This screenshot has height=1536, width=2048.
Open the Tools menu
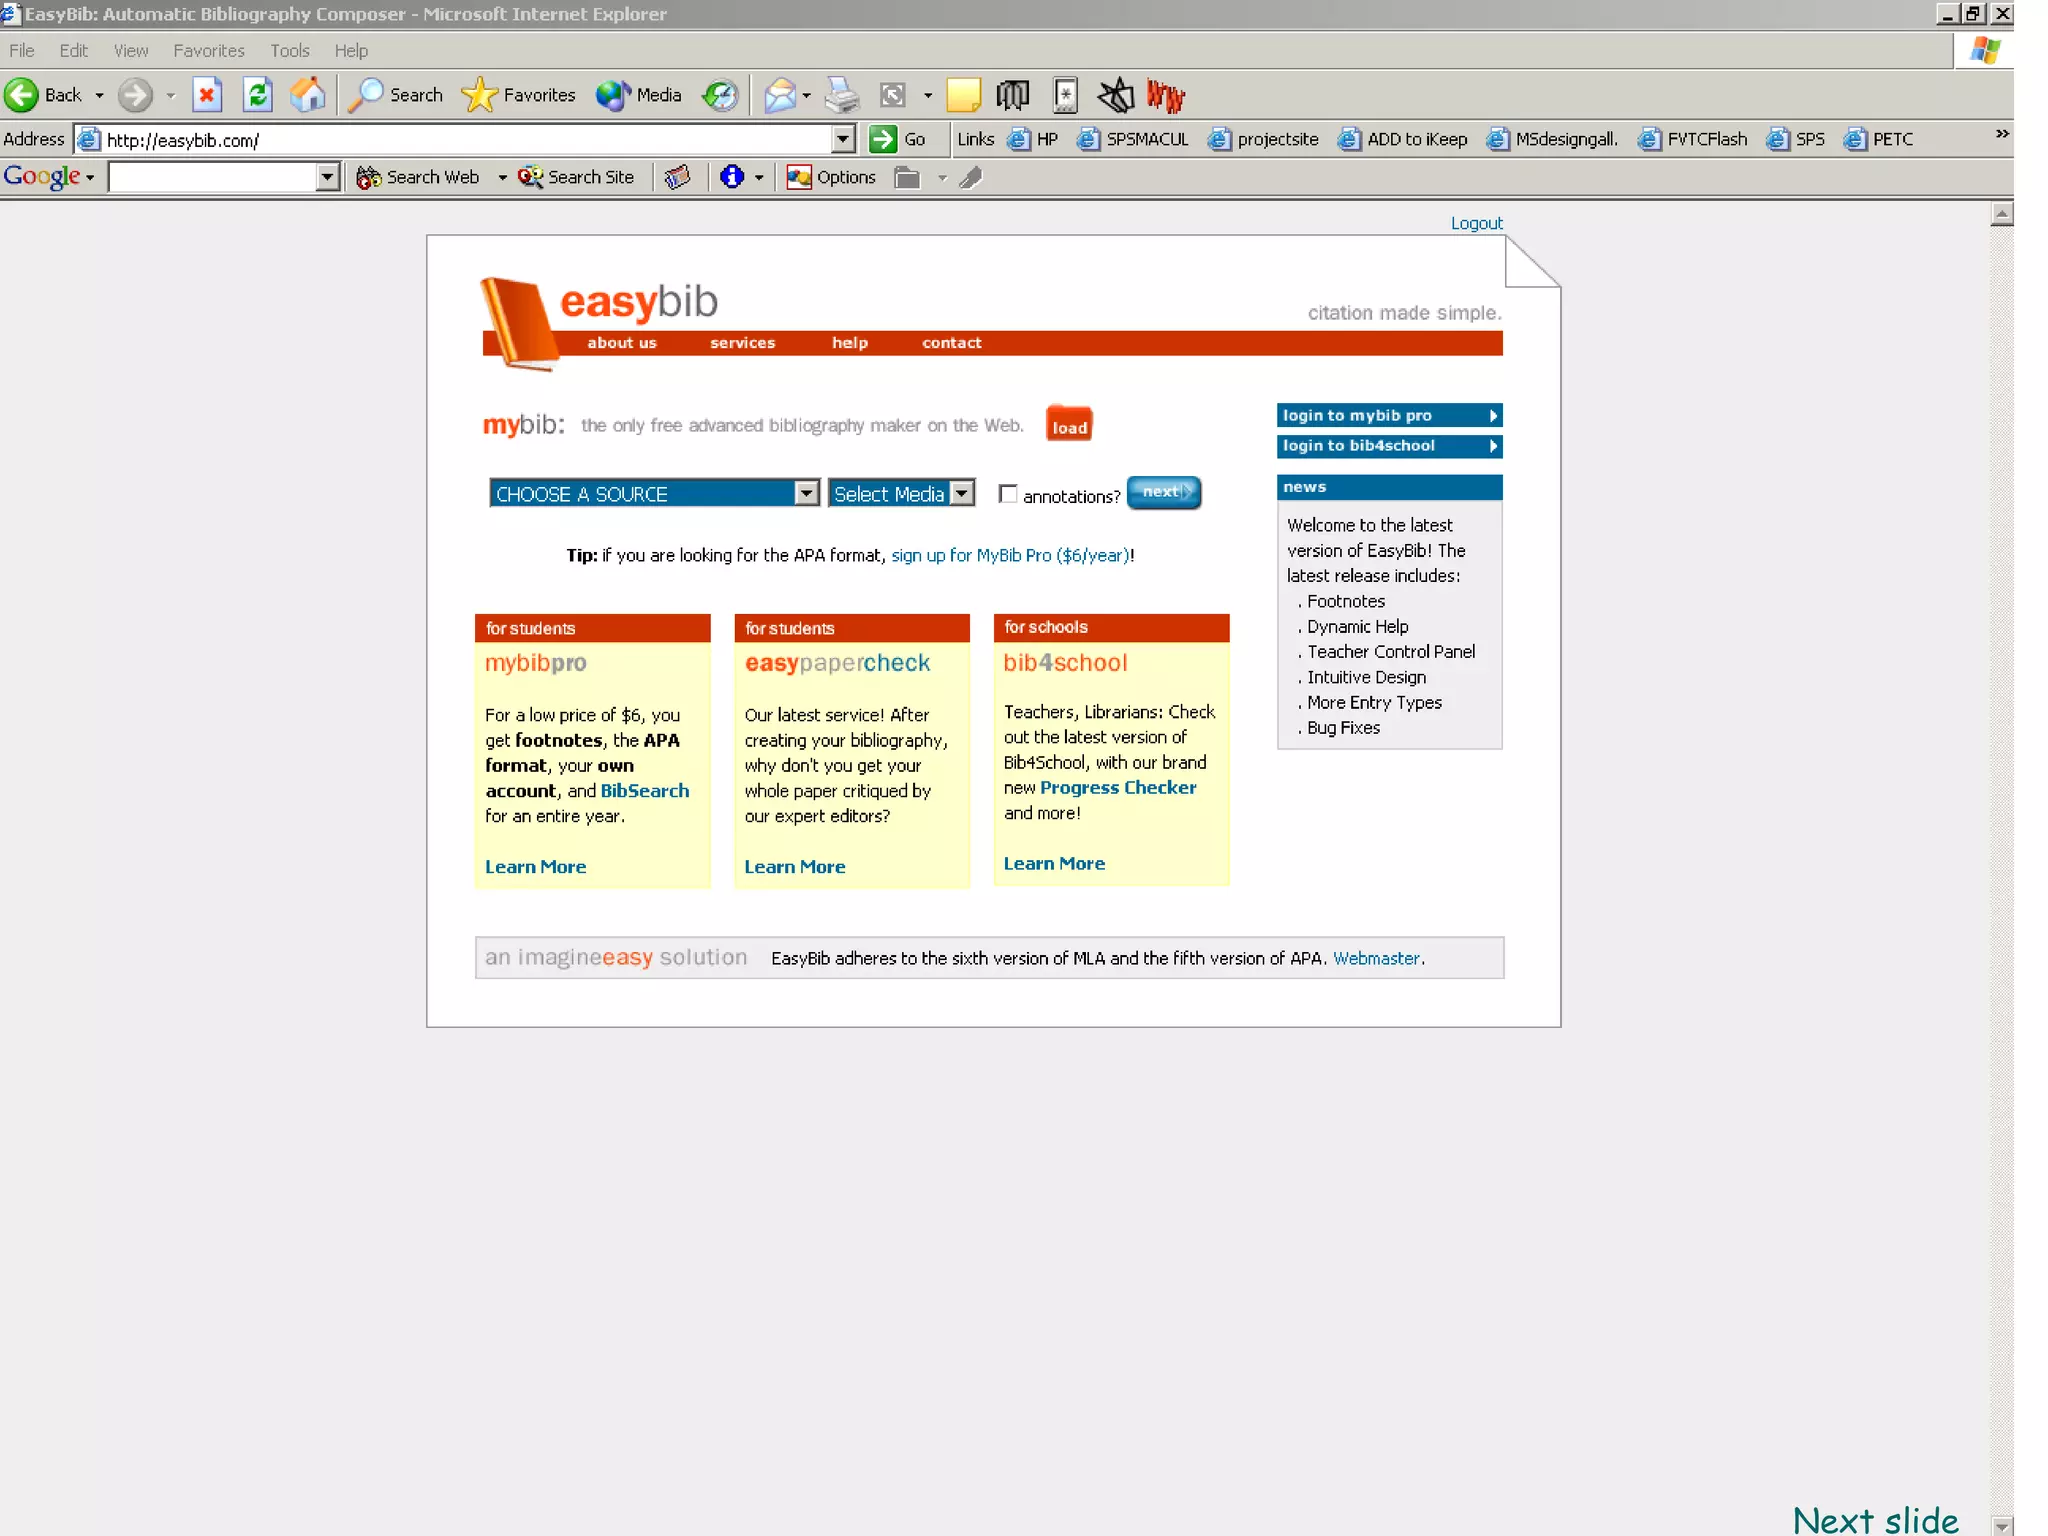tap(289, 51)
